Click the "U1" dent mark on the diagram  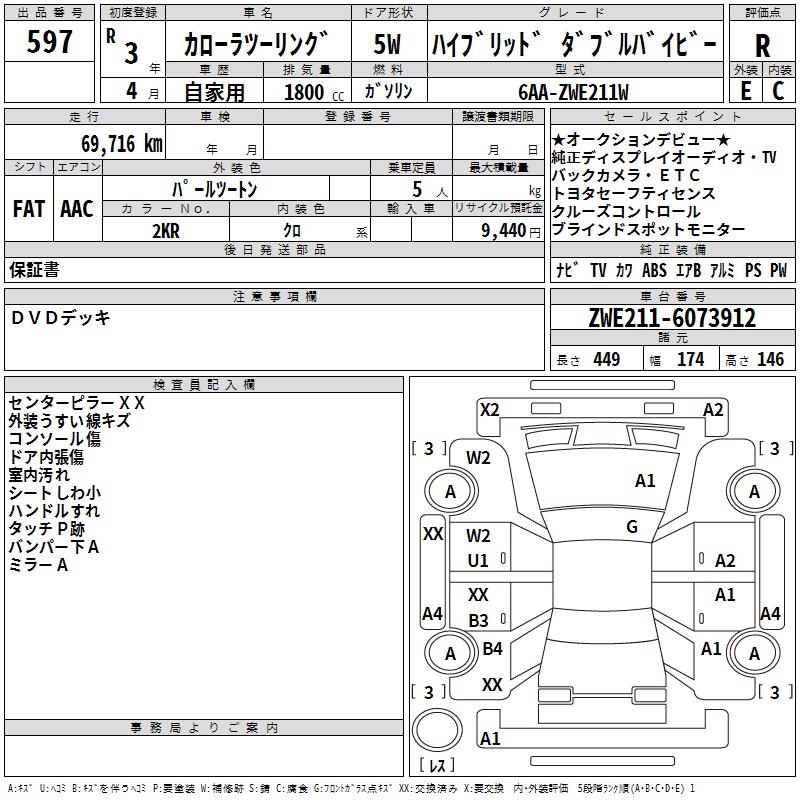click(478, 561)
